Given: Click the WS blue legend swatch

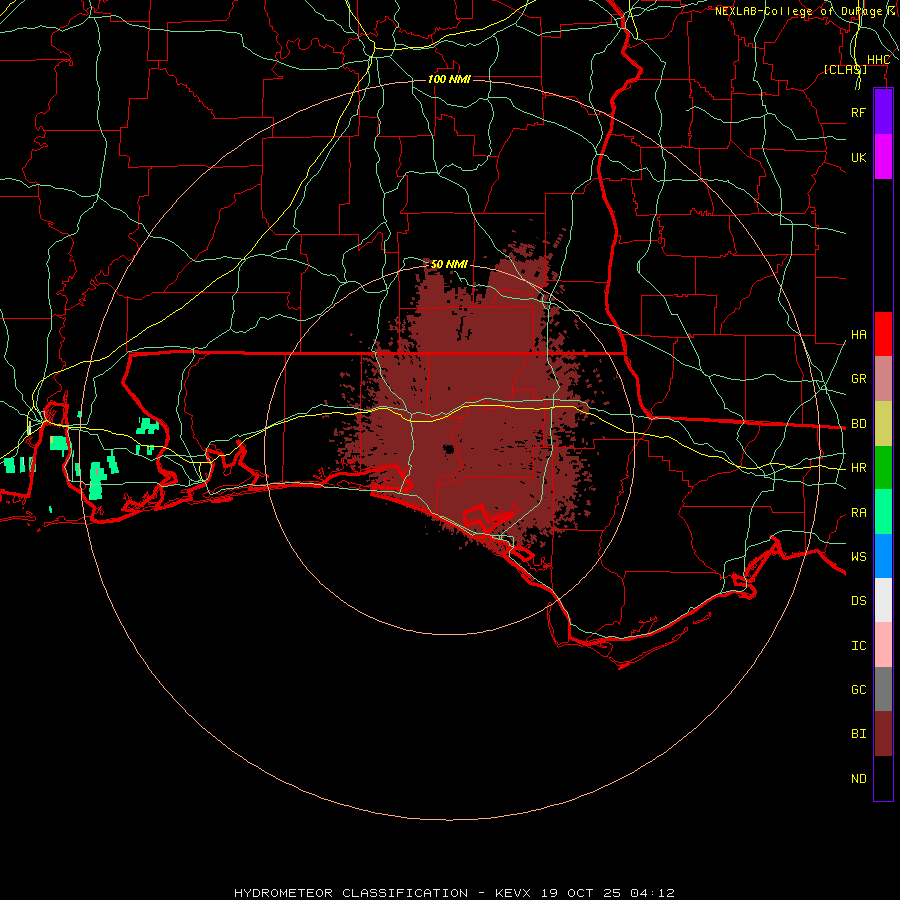Looking at the screenshot, I should [883, 556].
